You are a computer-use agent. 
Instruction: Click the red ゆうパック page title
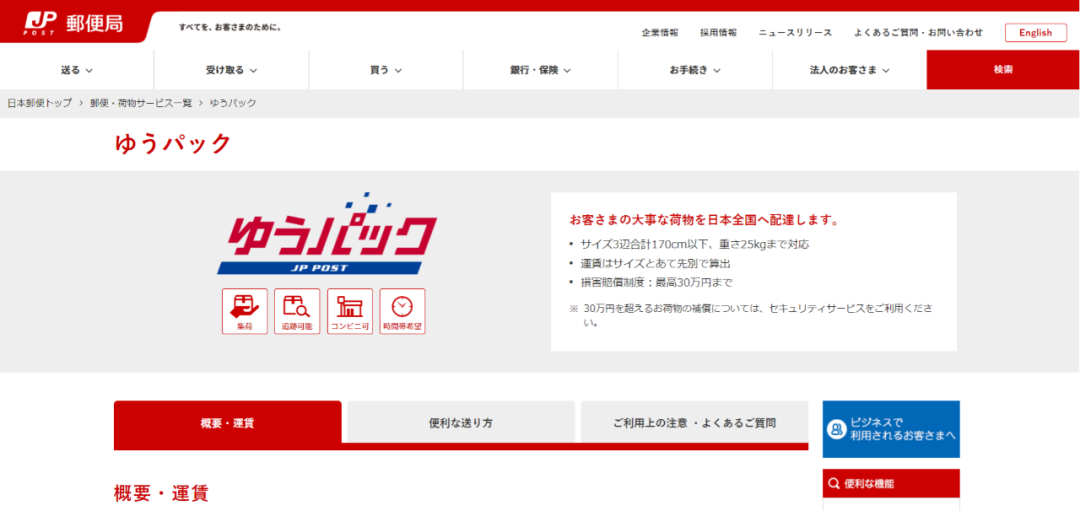(x=173, y=143)
